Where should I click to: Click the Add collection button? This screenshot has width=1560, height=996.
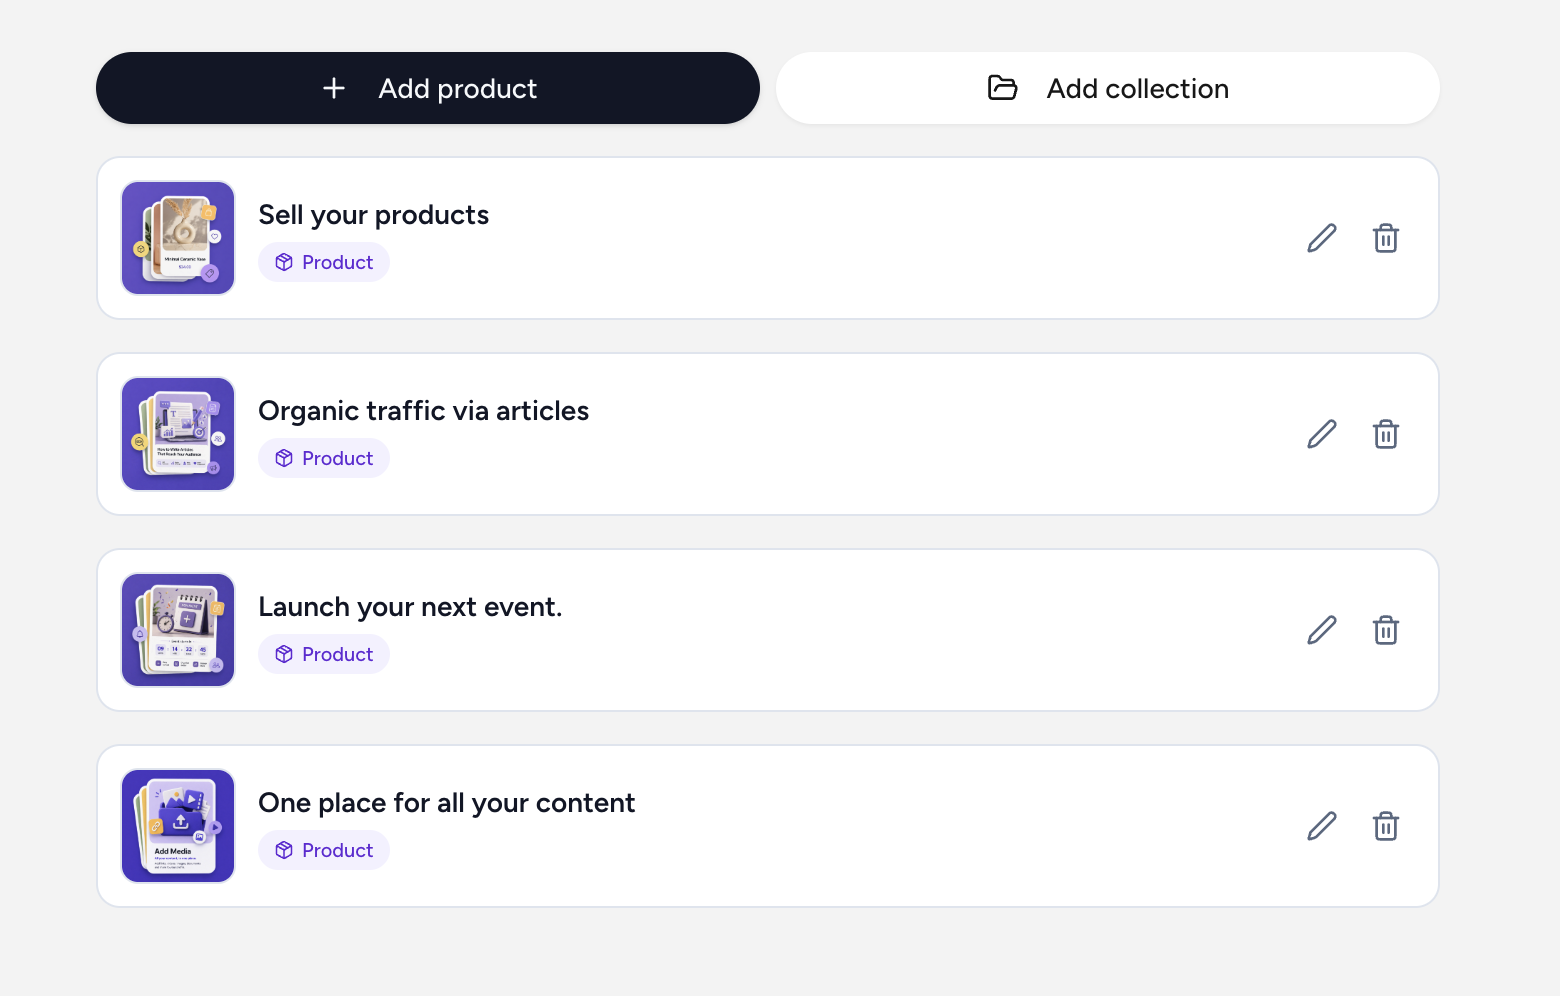[1108, 88]
